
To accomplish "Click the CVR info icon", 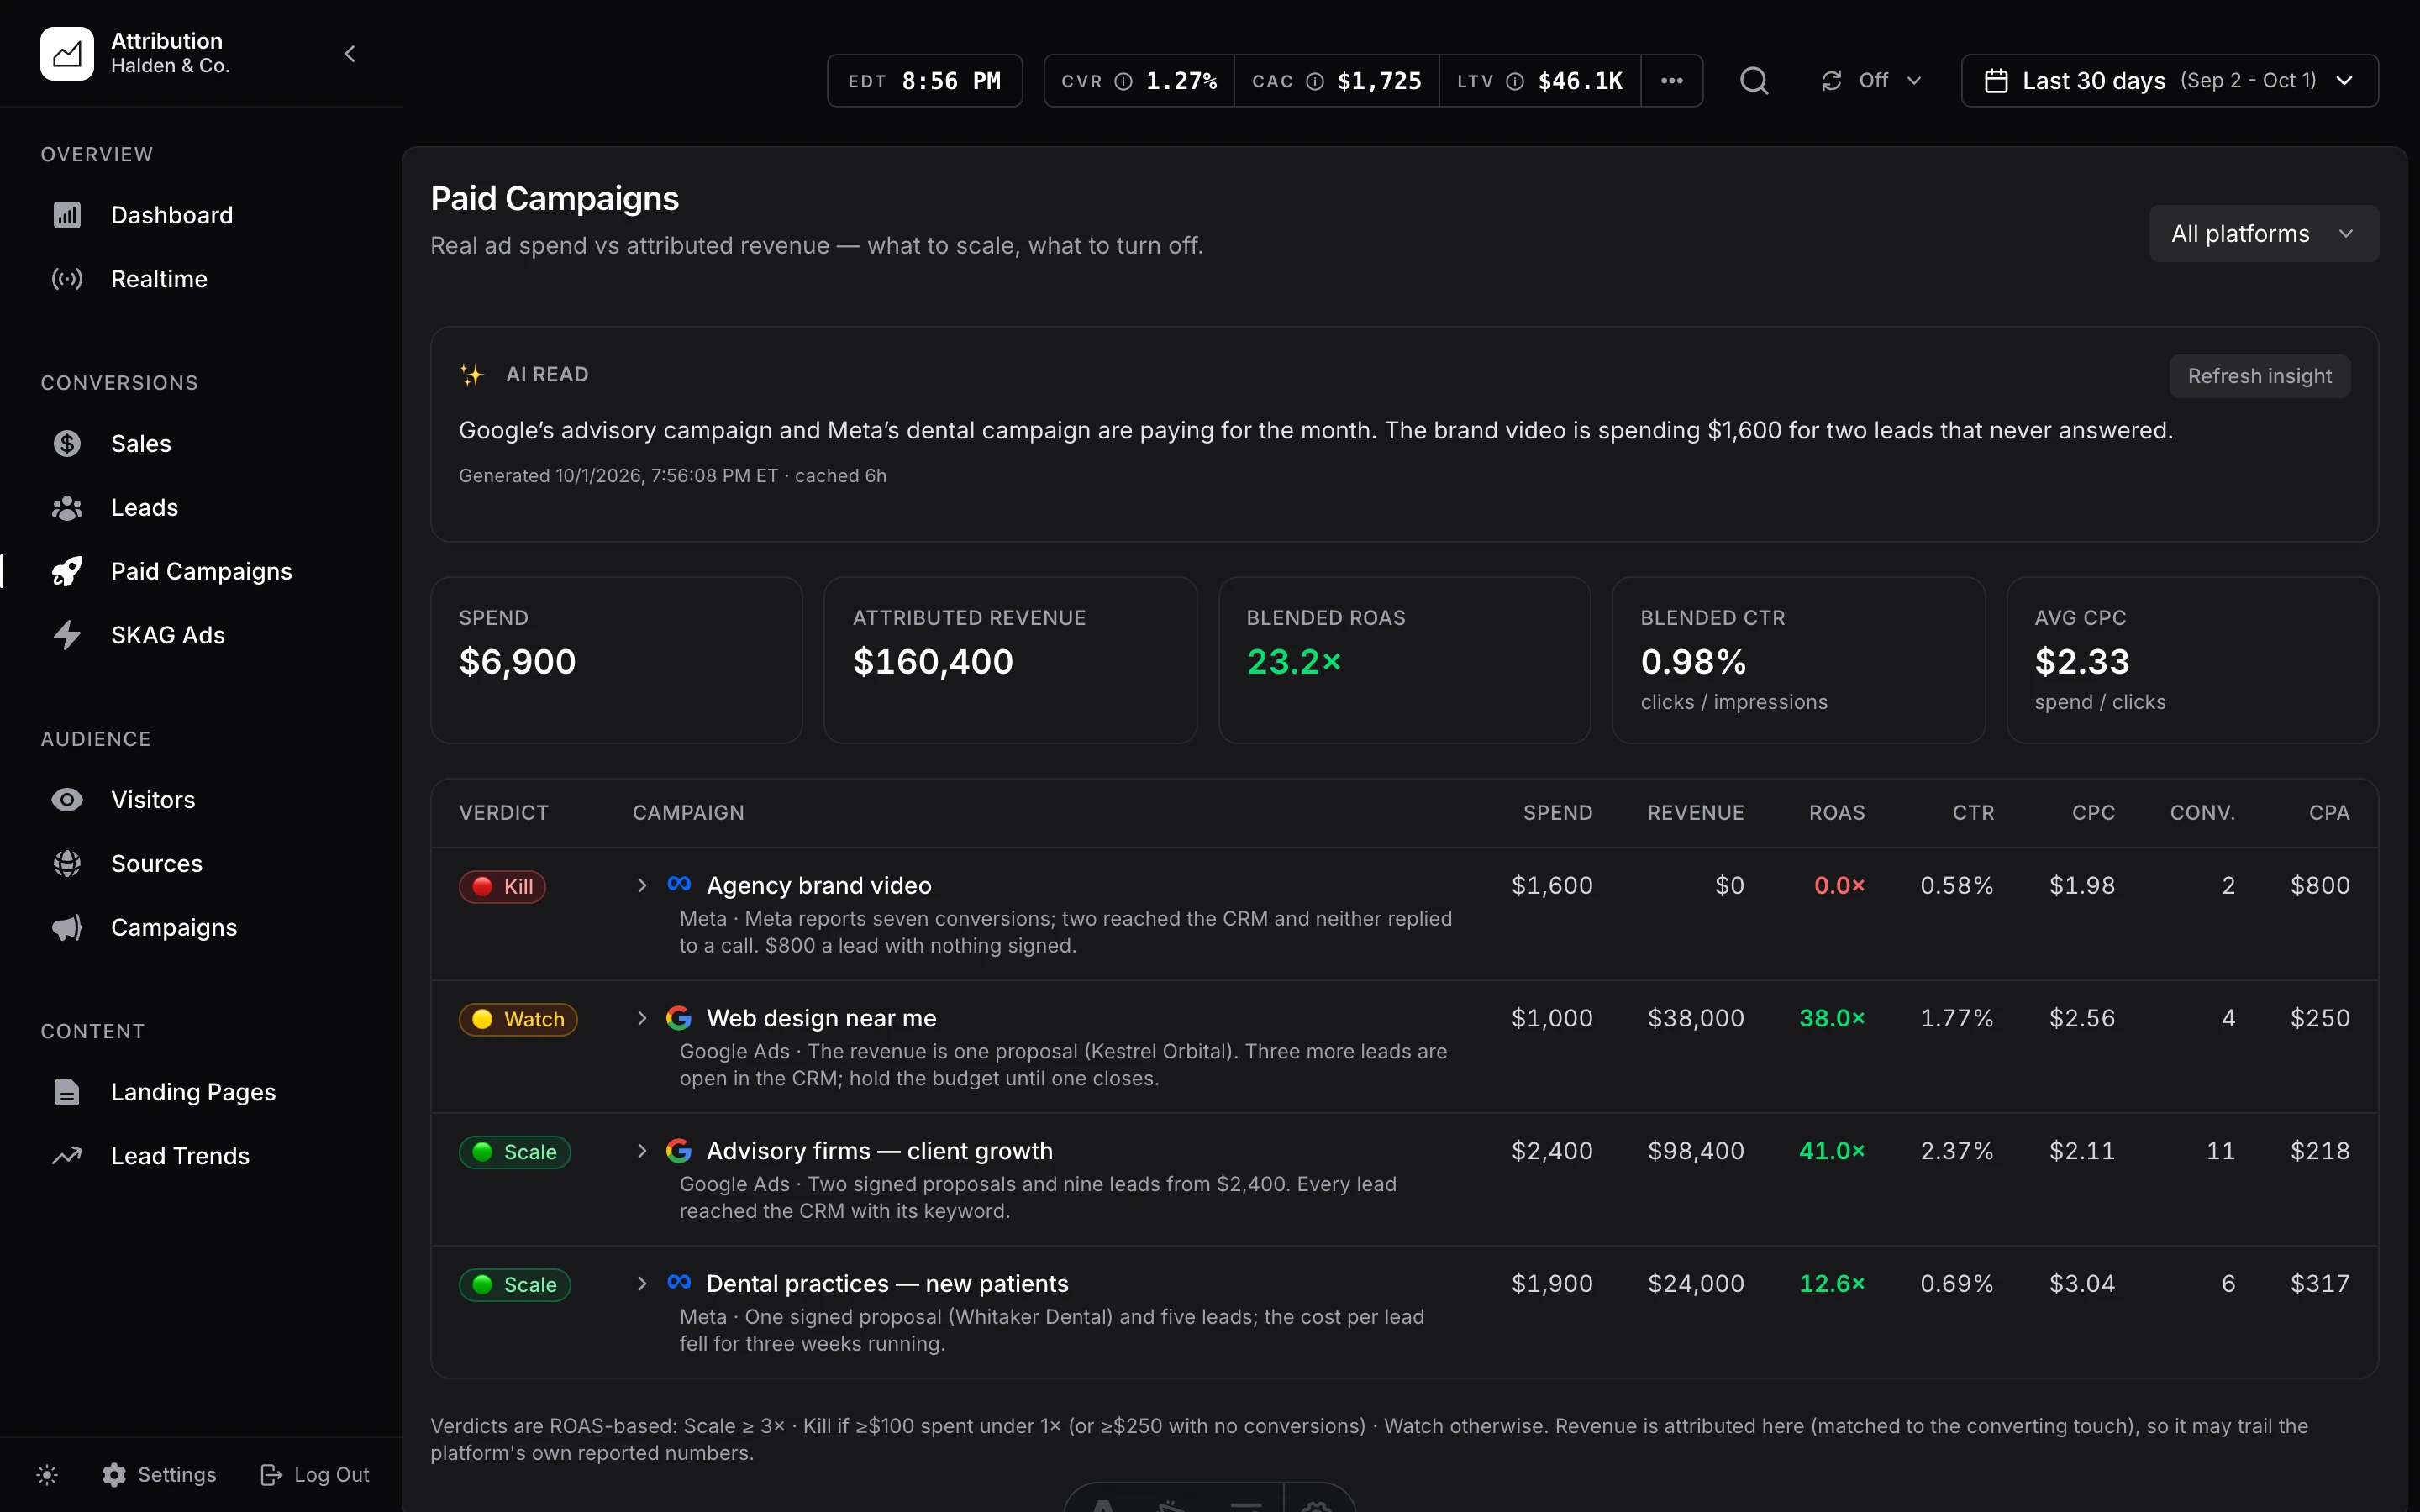I will pyautogui.click(x=1123, y=81).
